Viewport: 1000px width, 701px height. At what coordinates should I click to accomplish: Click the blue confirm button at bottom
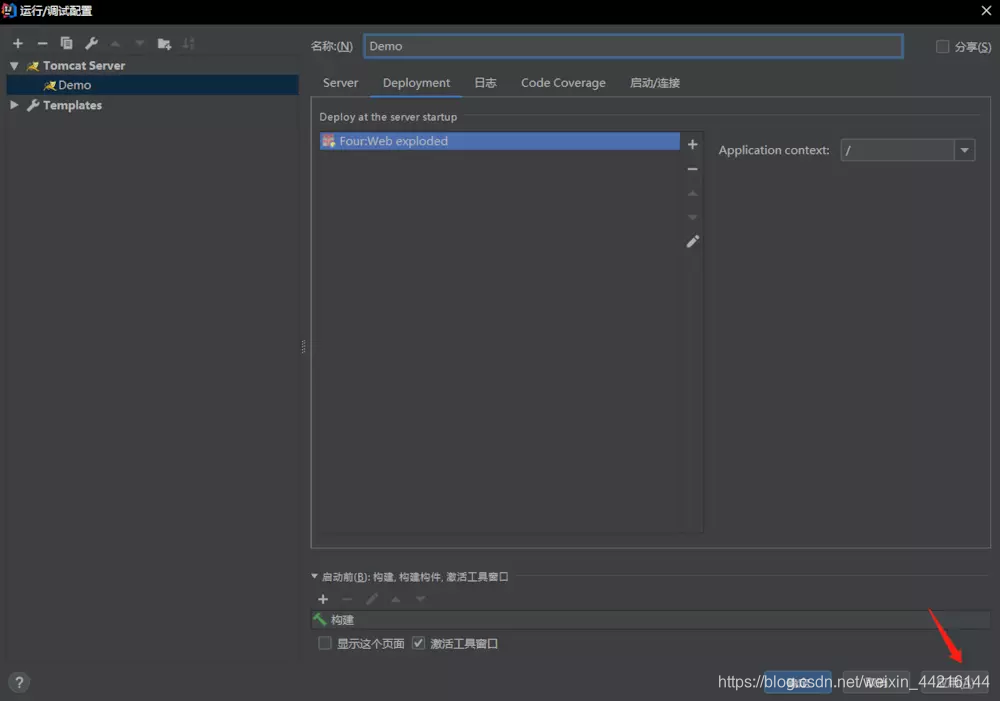click(798, 682)
